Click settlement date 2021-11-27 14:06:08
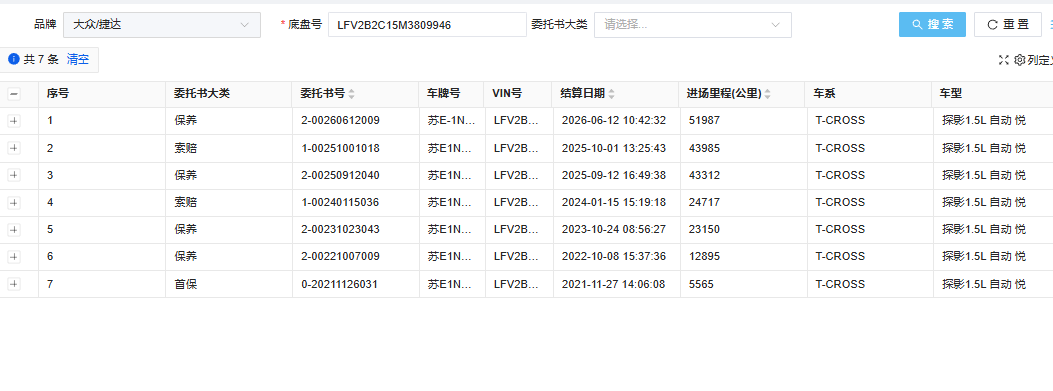 click(614, 284)
